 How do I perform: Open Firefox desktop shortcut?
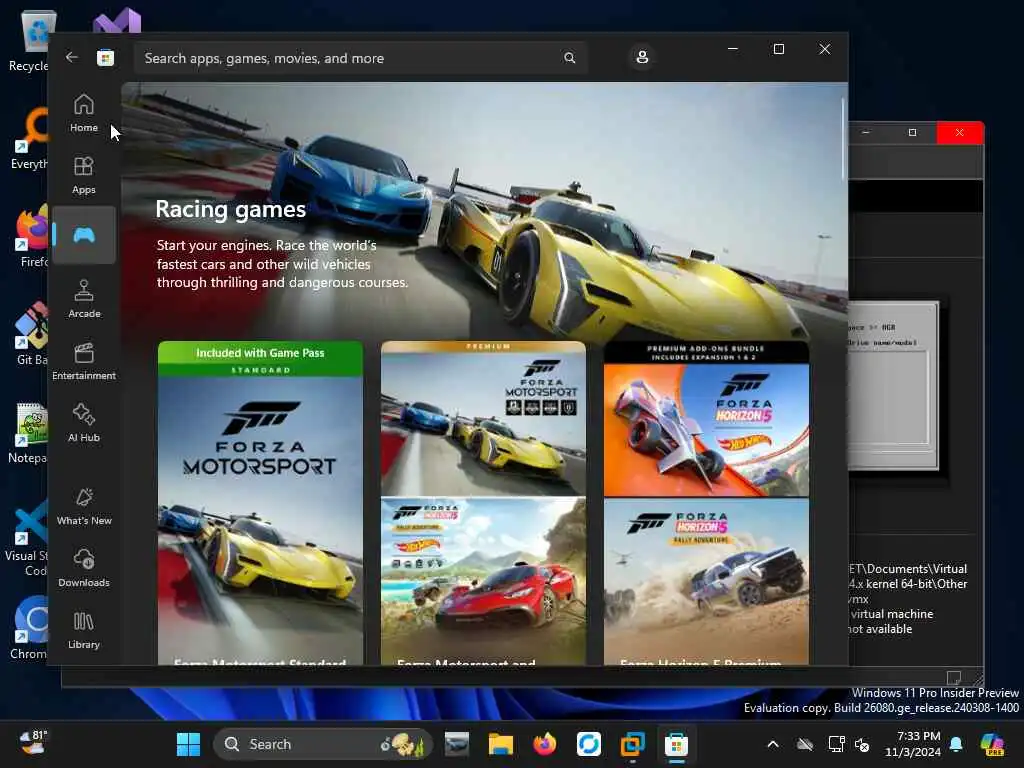click(x=32, y=236)
